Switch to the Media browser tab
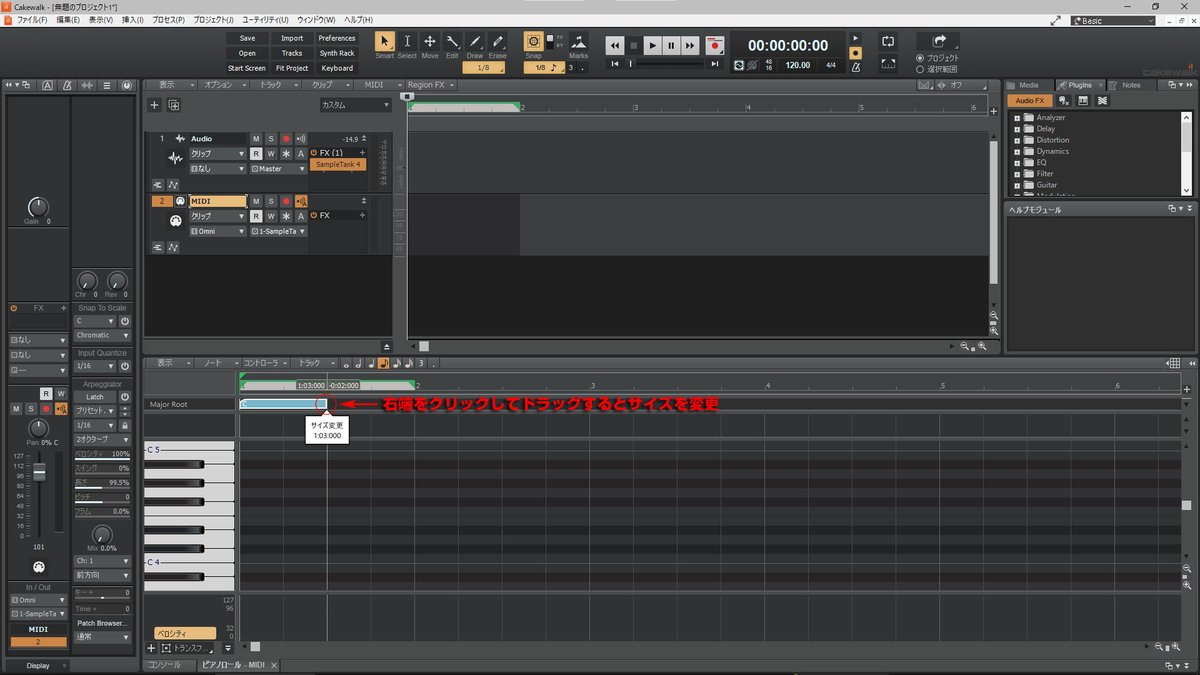The image size is (1200, 675). pyautogui.click(x=1028, y=85)
